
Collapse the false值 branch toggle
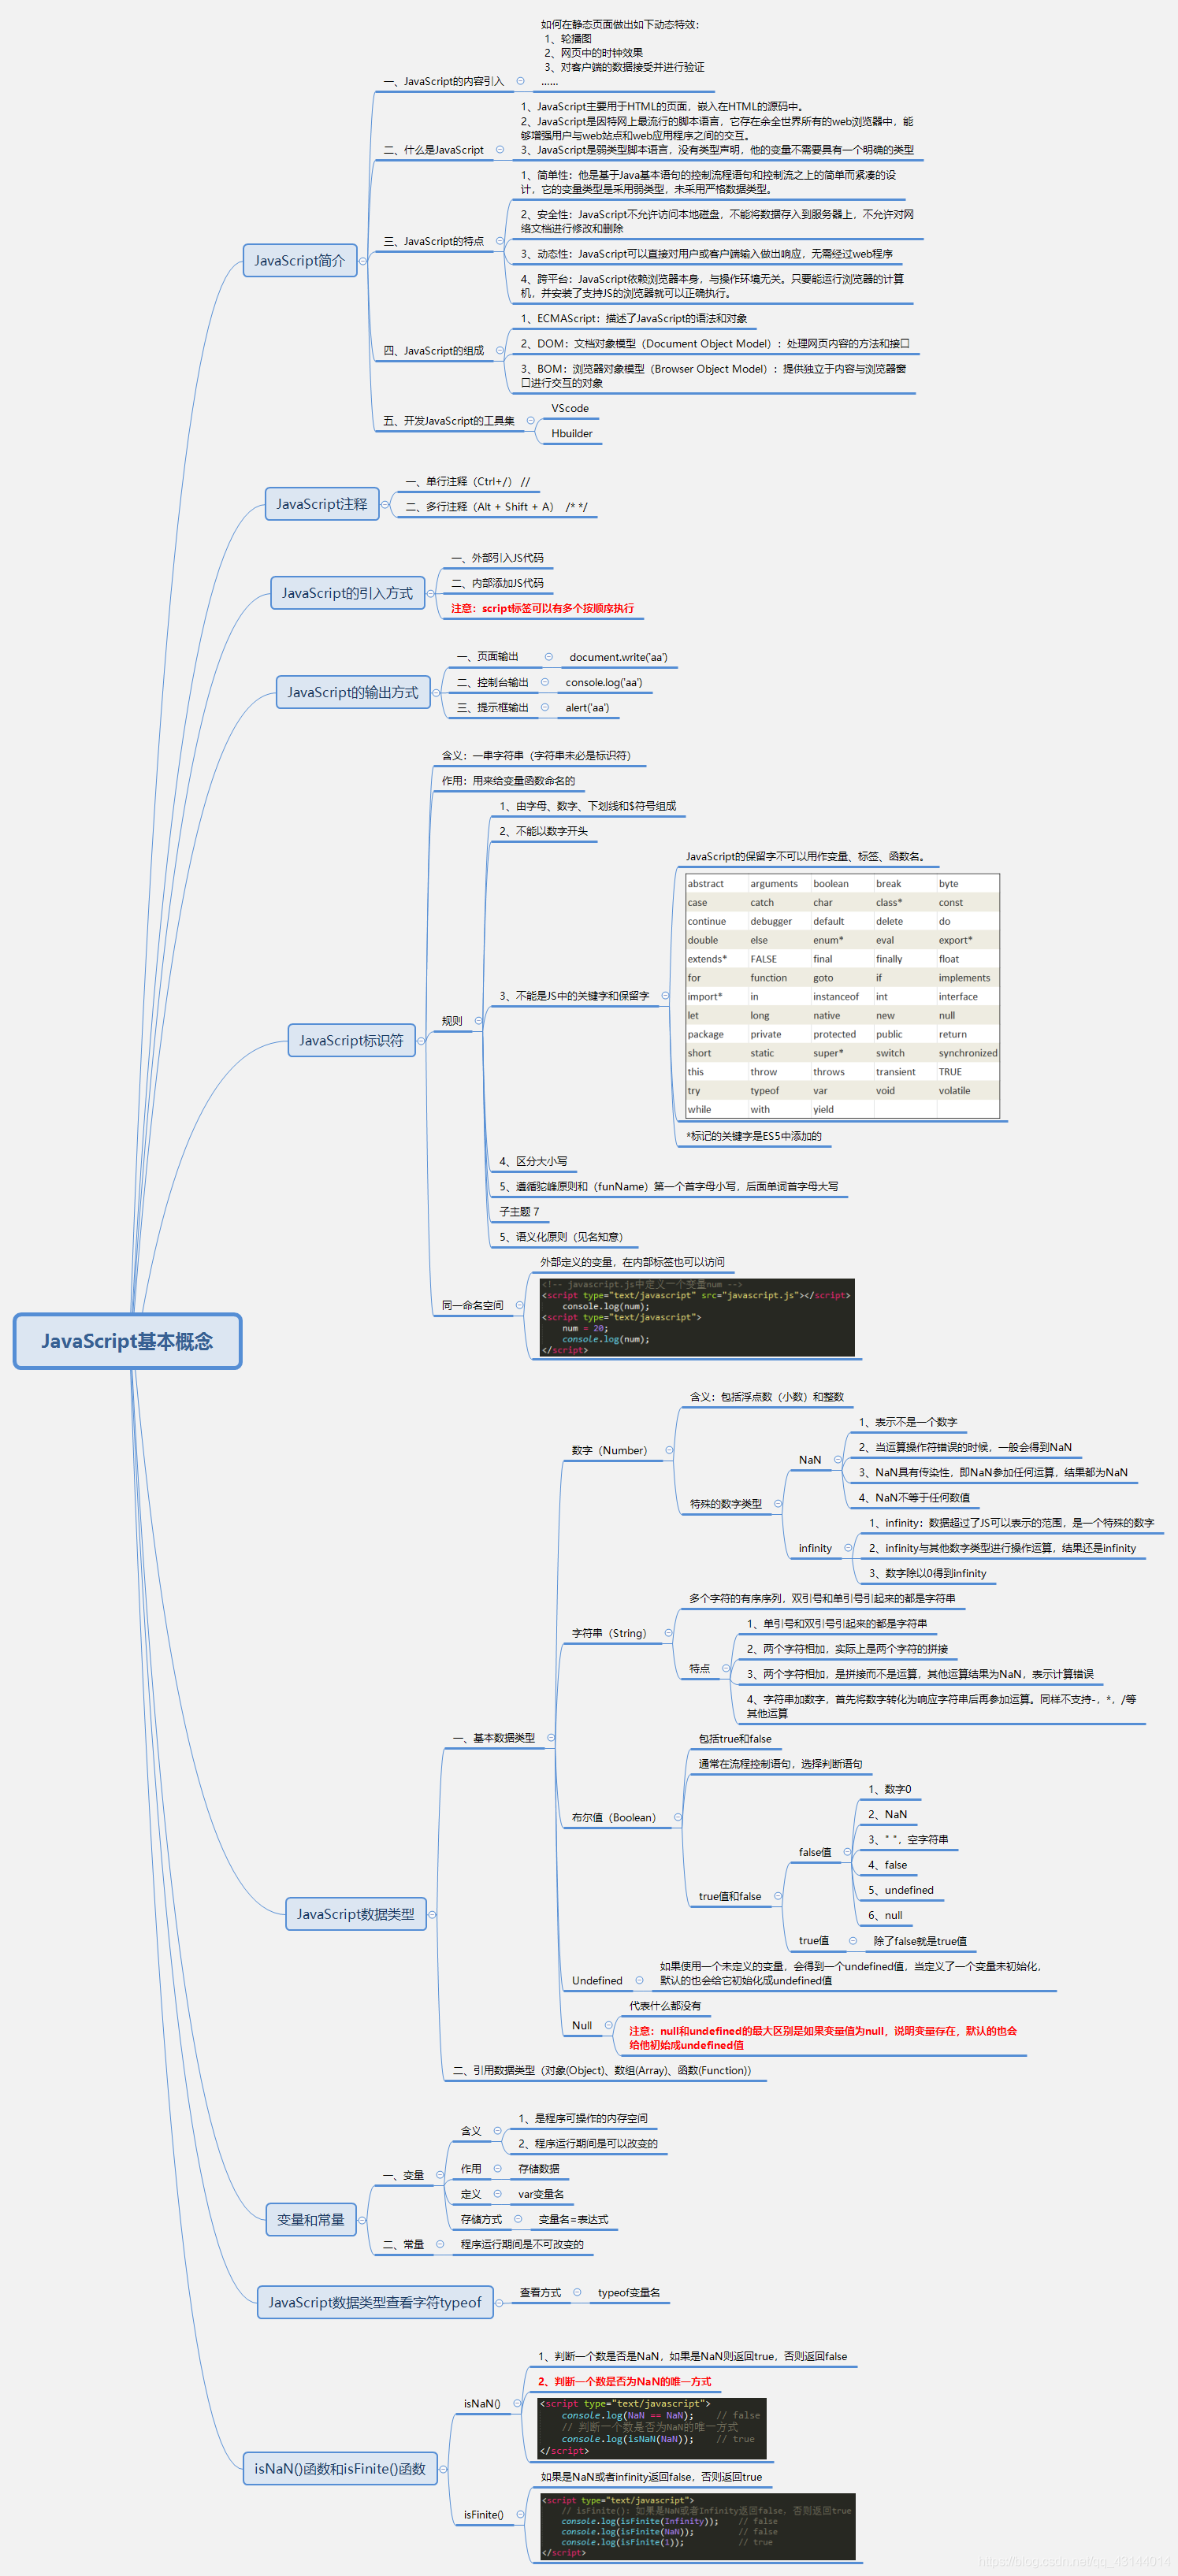[848, 1852]
